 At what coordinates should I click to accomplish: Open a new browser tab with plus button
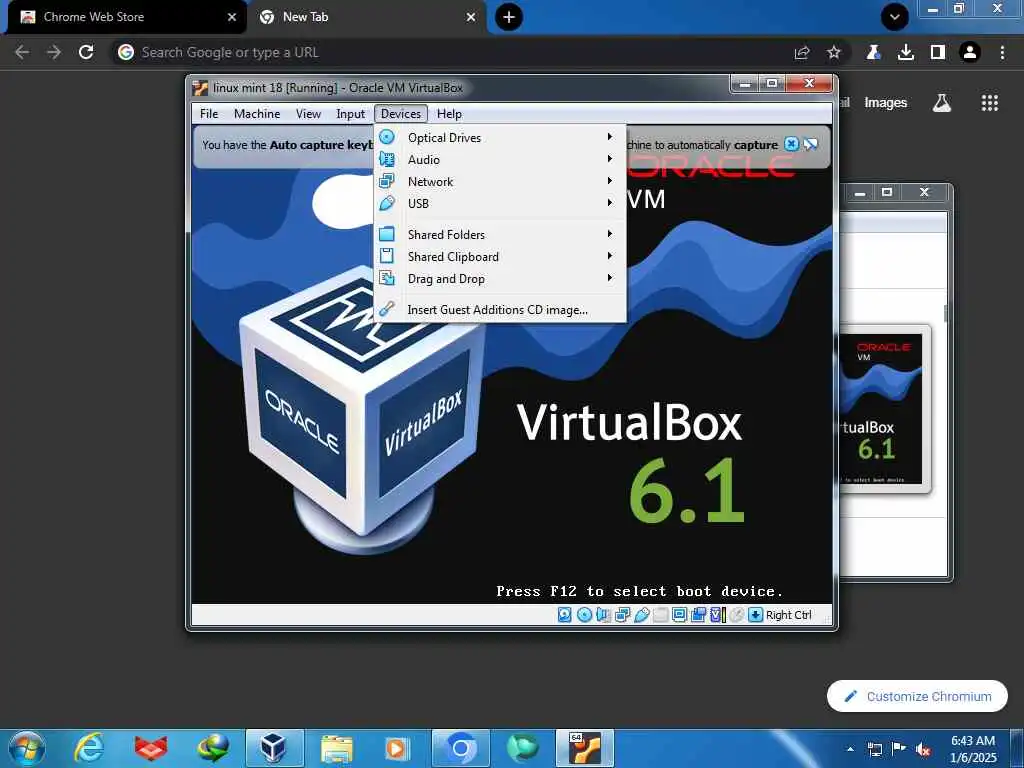(509, 17)
